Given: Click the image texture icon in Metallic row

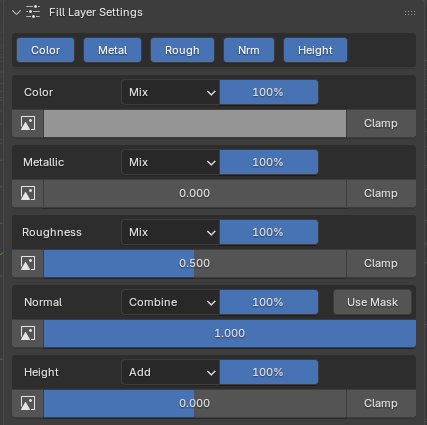Looking at the screenshot, I should click(x=28, y=193).
